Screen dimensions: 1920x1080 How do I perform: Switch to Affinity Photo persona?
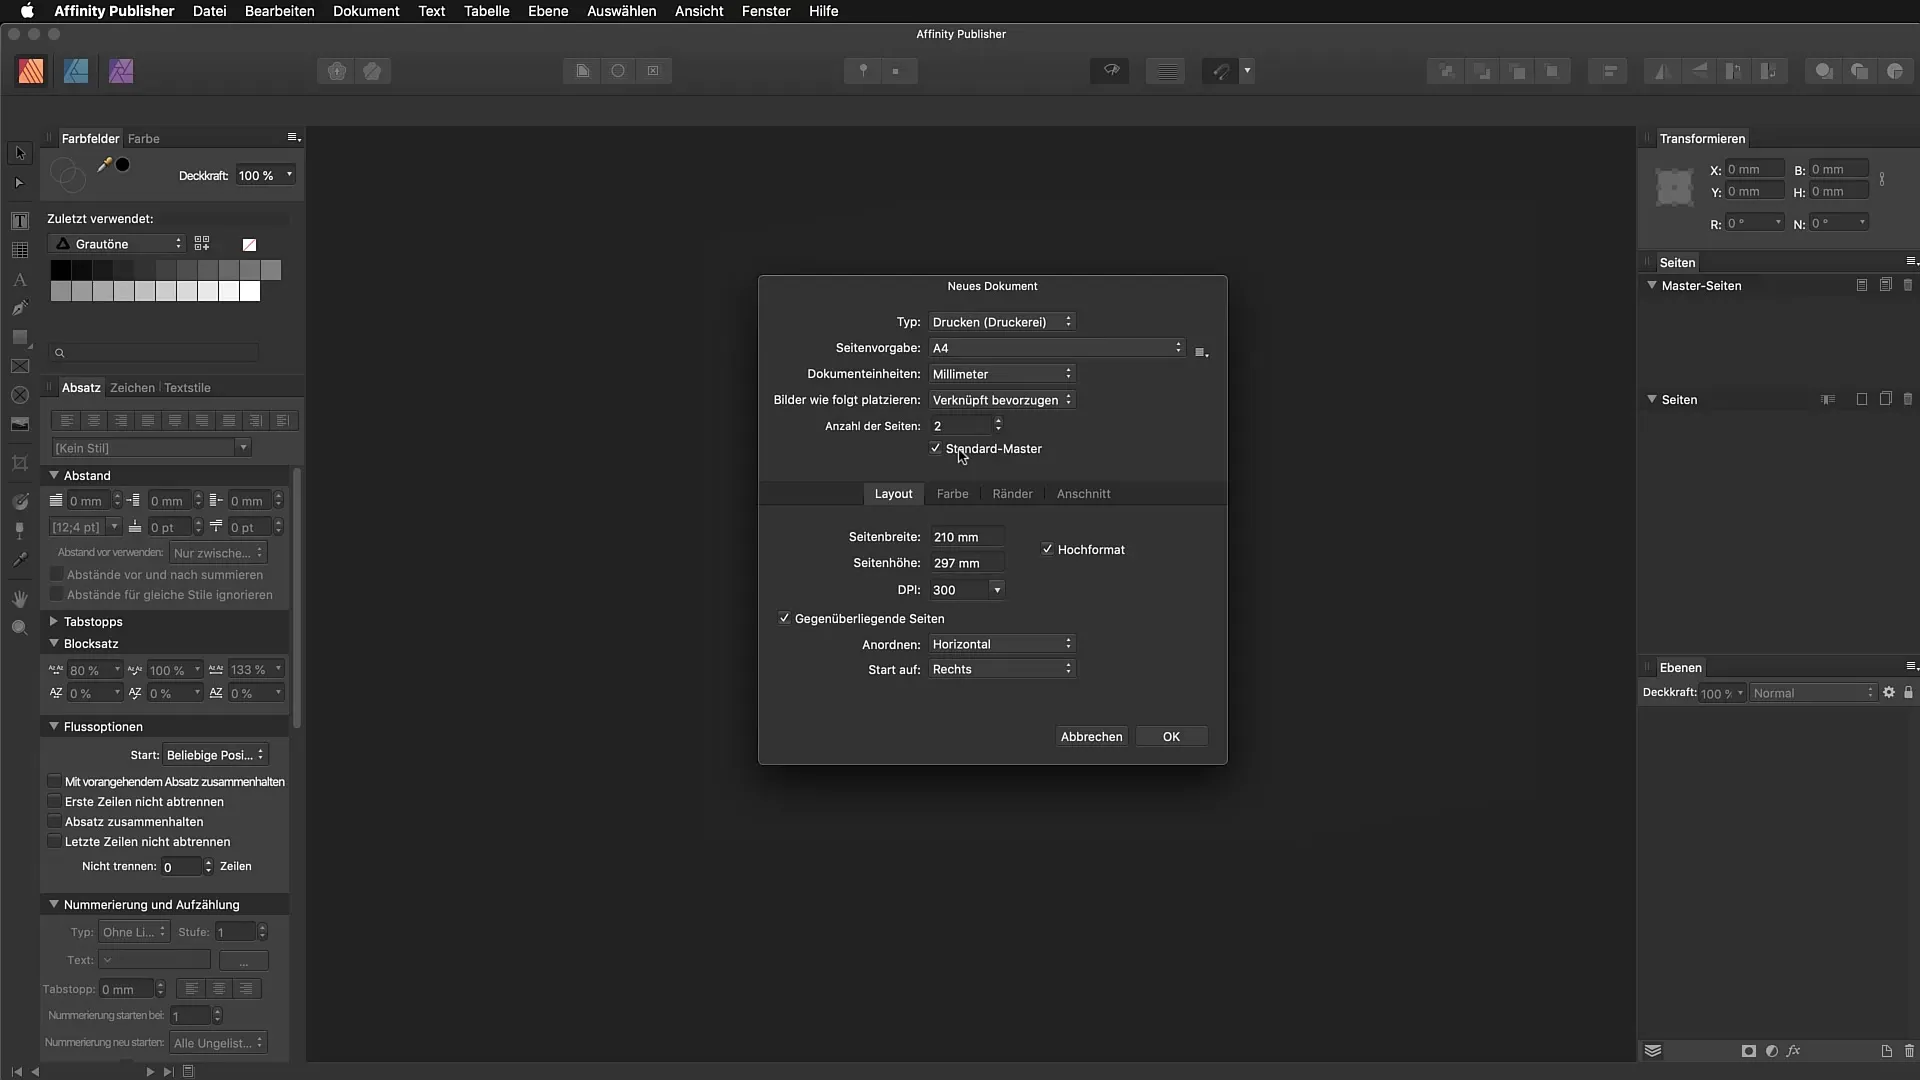pyautogui.click(x=121, y=71)
